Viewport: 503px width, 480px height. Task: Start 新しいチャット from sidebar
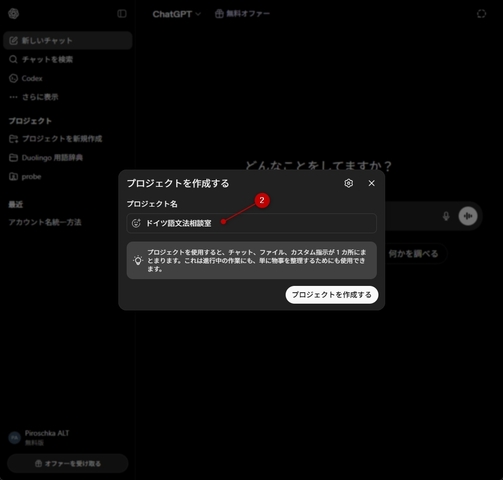[68, 41]
